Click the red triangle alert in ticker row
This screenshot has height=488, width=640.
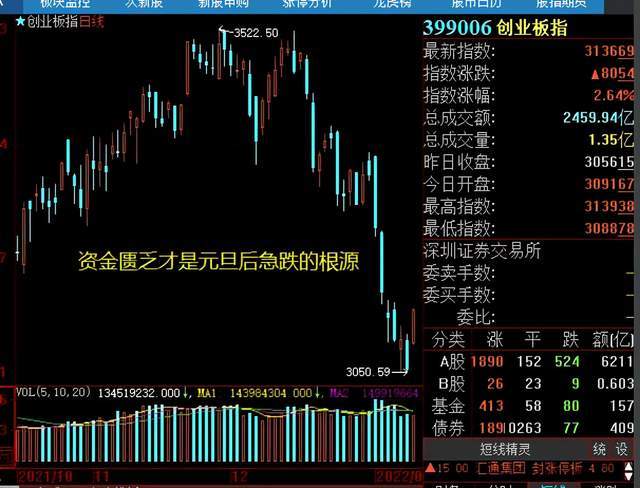430,468
